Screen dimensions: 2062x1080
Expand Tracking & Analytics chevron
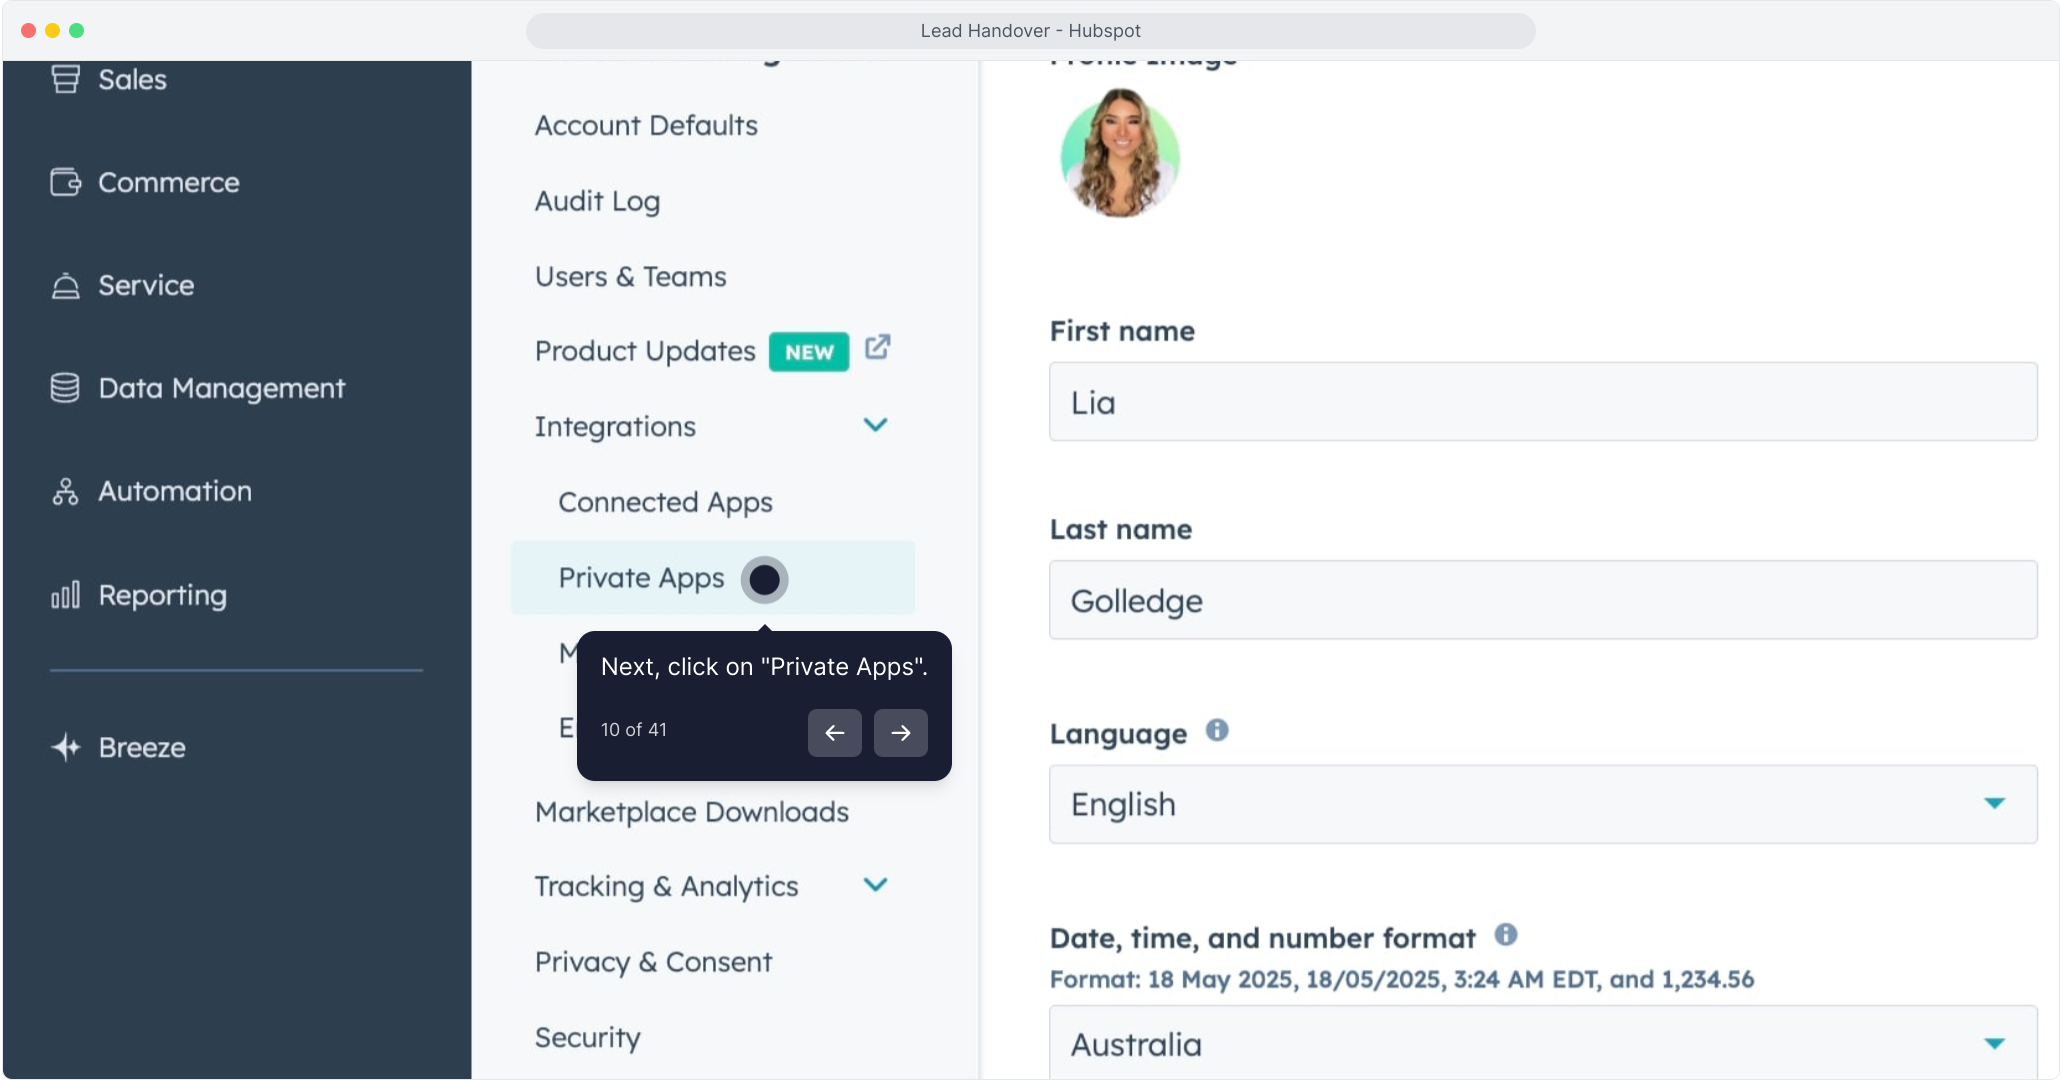[875, 885]
